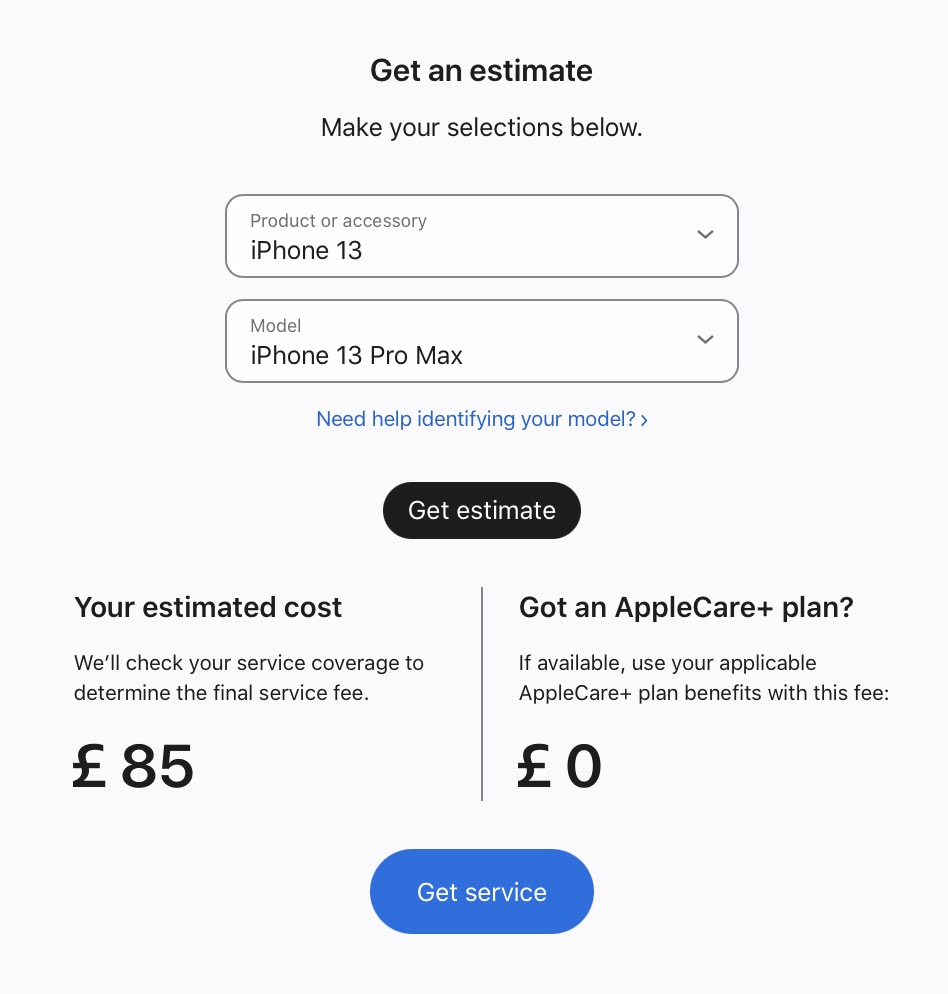
Task: Click the 'Model' field label
Action: [275, 326]
